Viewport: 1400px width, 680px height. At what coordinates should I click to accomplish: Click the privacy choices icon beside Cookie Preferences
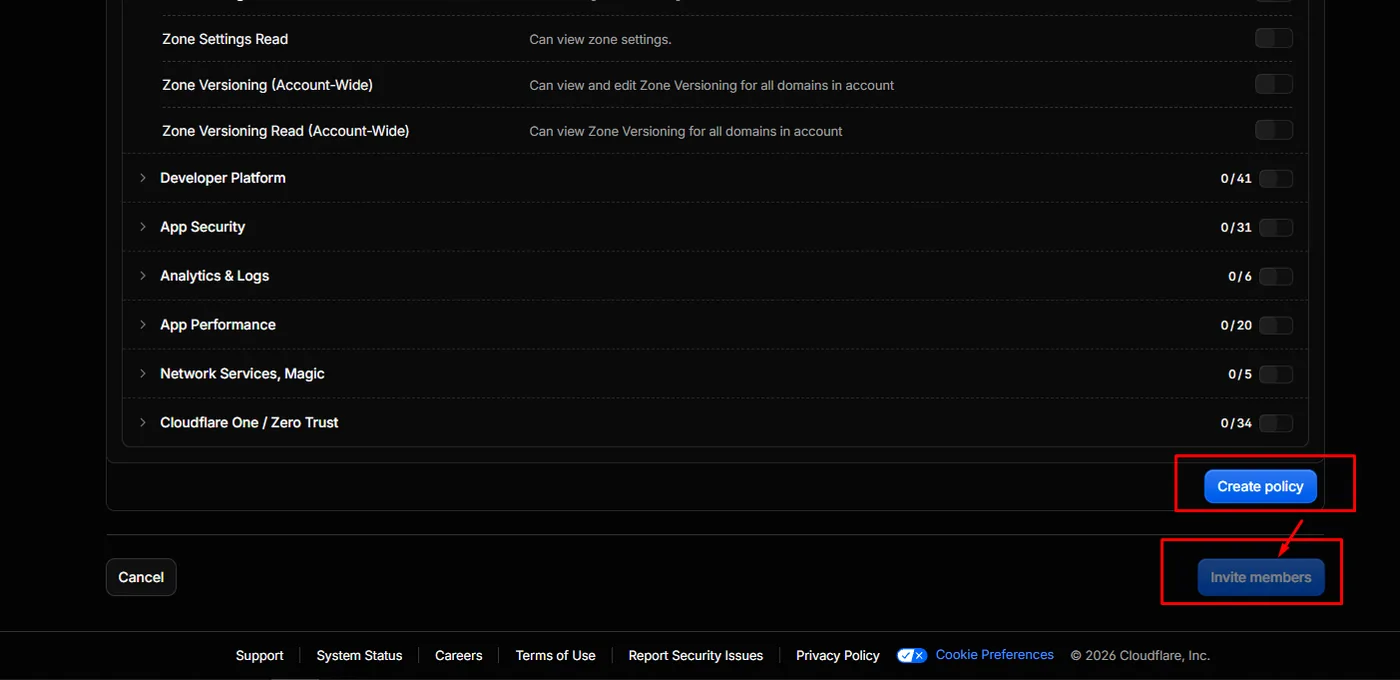[912, 656]
